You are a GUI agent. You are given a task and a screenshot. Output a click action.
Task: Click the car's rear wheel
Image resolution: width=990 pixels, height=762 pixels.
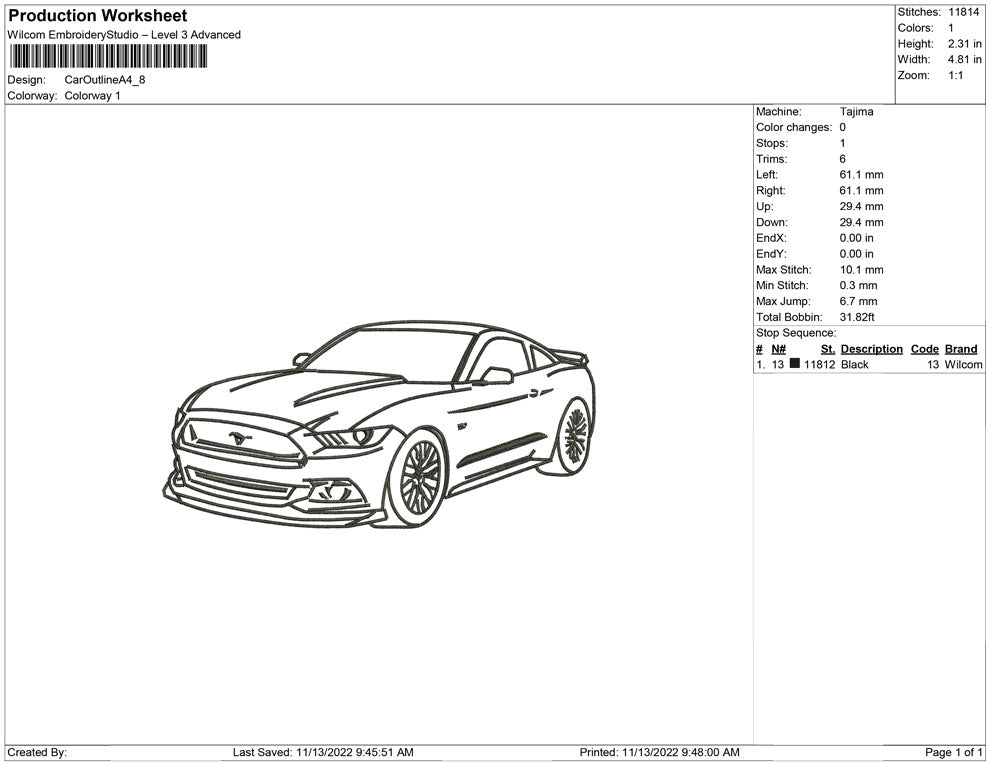coord(575,435)
